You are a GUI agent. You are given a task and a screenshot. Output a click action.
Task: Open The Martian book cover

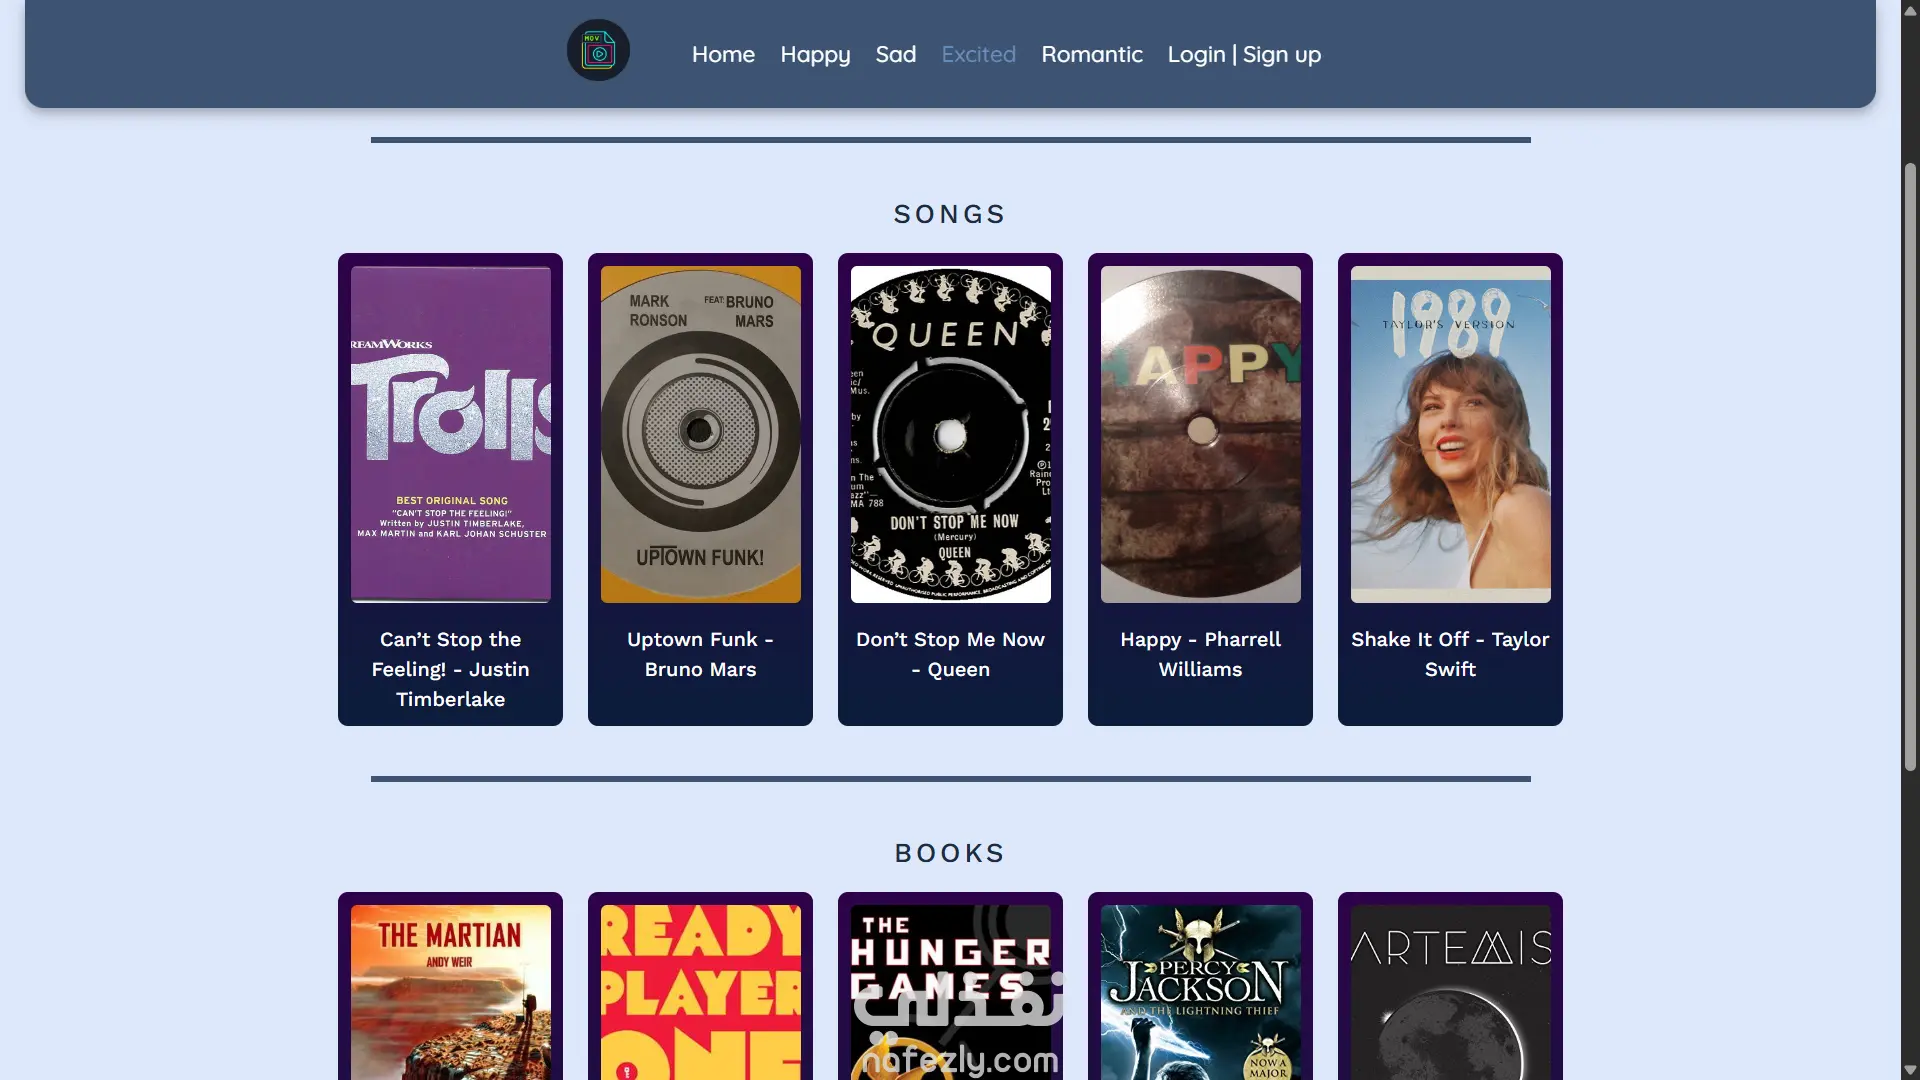450,992
